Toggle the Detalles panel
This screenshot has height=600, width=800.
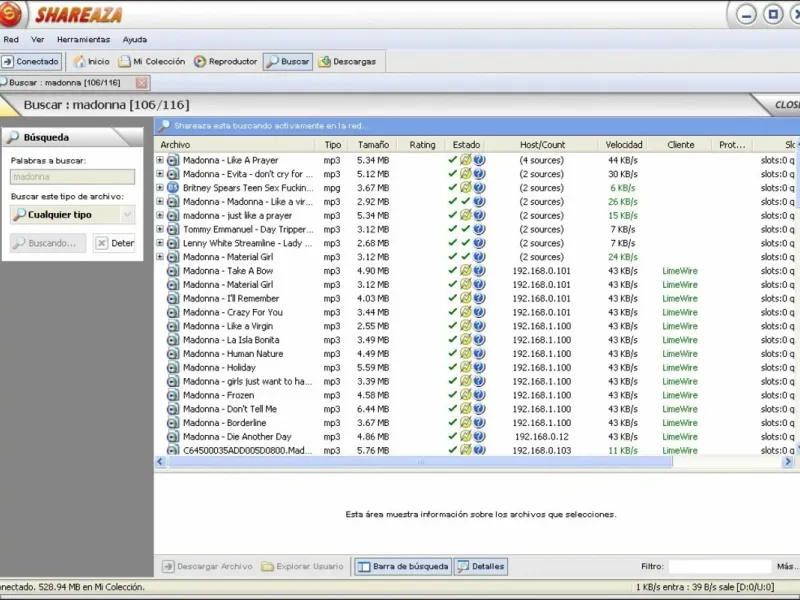point(481,567)
